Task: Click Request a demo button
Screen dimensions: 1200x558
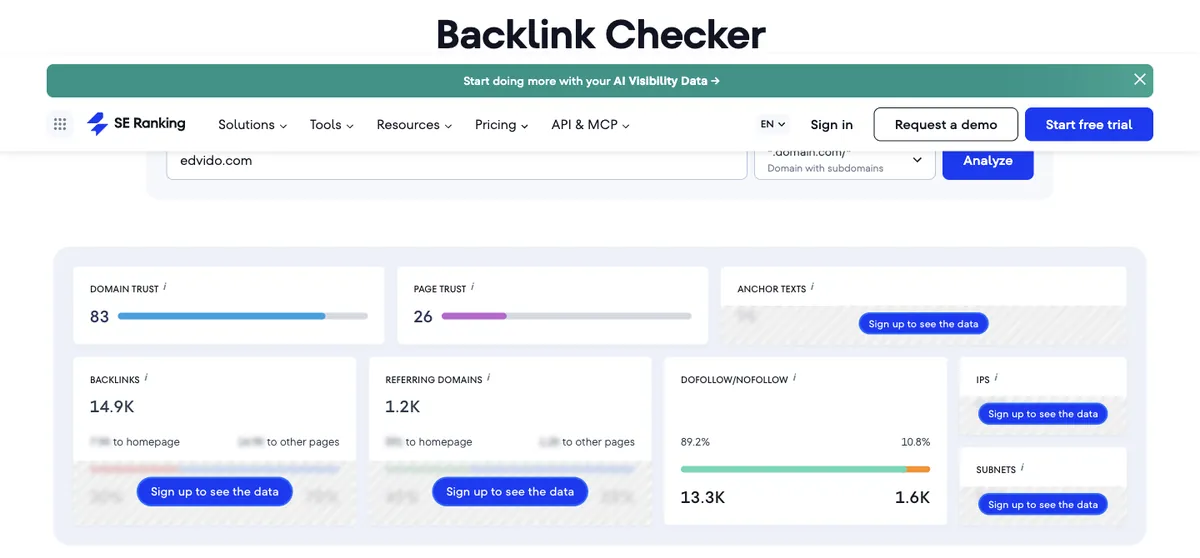Action: tap(946, 125)
